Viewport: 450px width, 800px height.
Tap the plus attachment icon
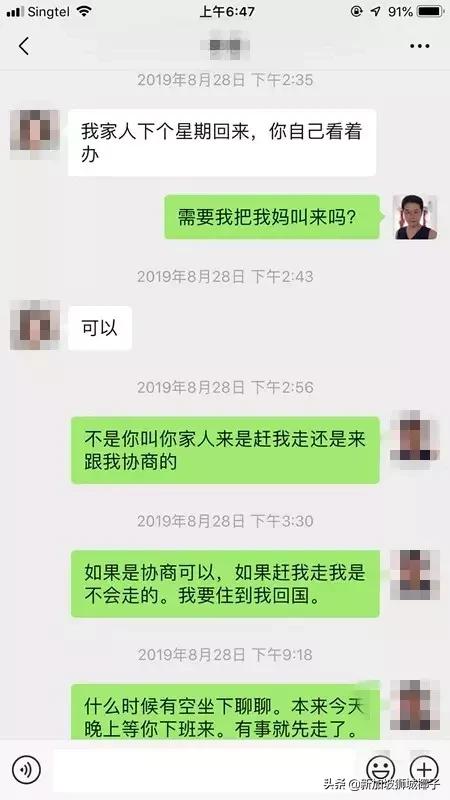point(424,769)
